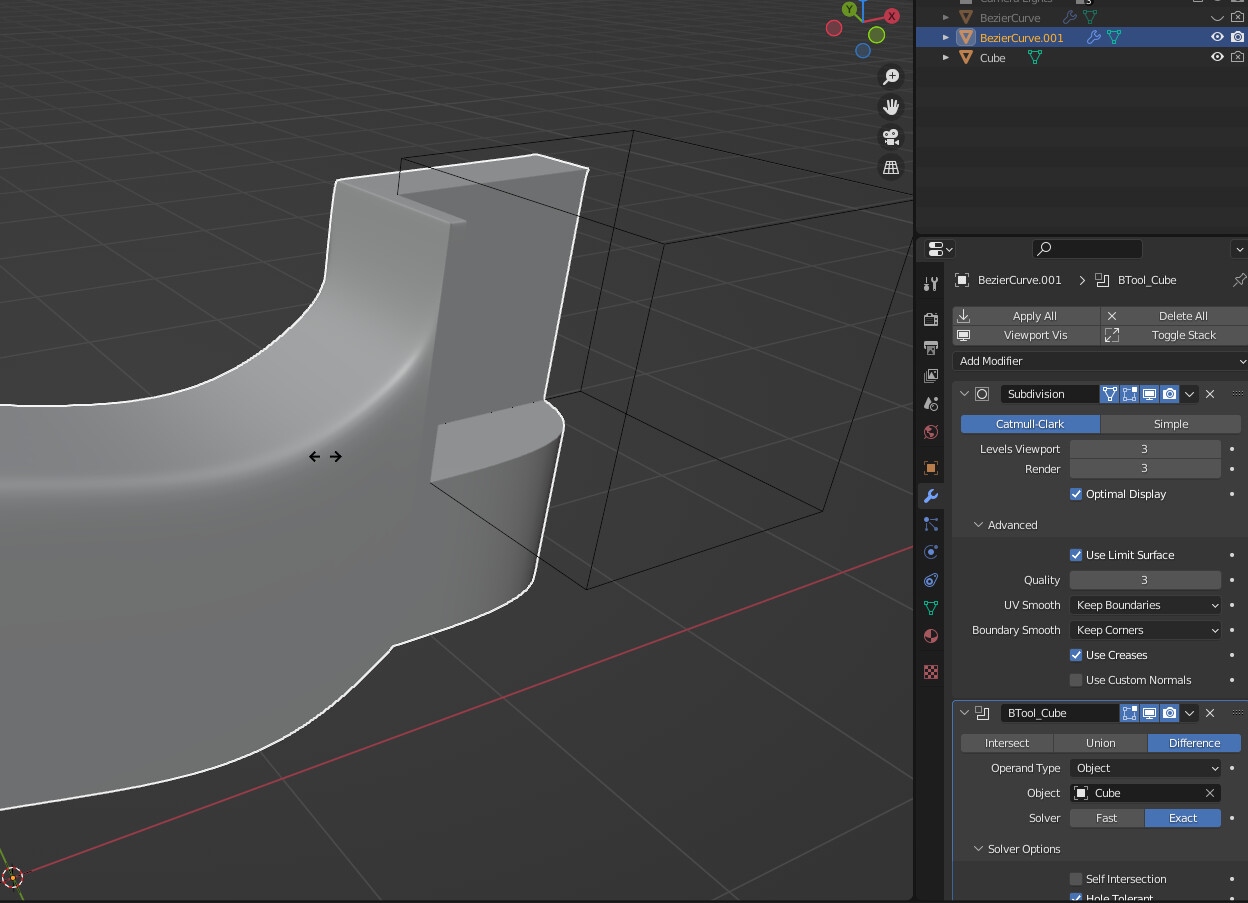The width and height of the screenshot is (1248, 903).
Task: Collapse the Advanced section
Action: [x=980, y=525]
